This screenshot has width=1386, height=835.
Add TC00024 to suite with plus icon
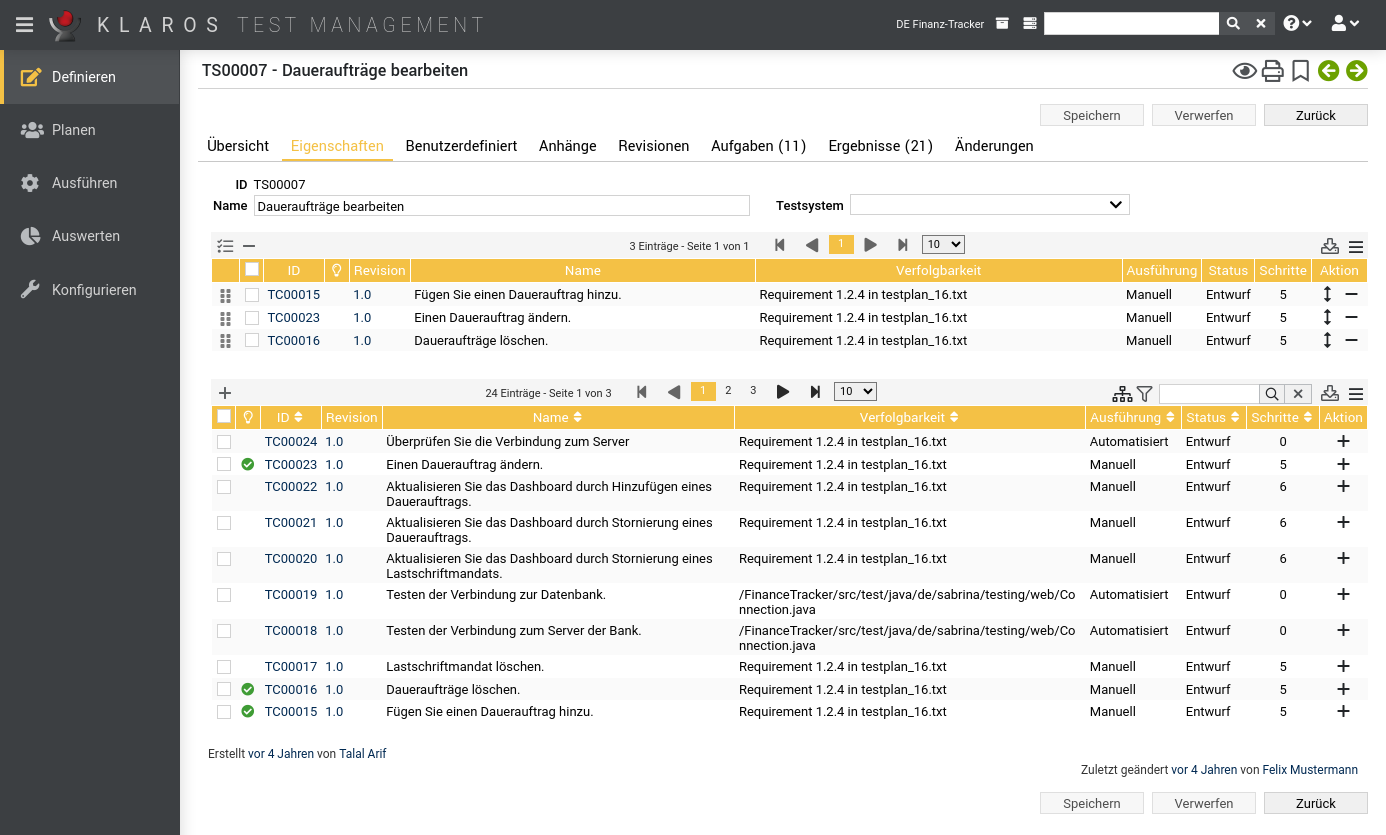click(1343, 441)
